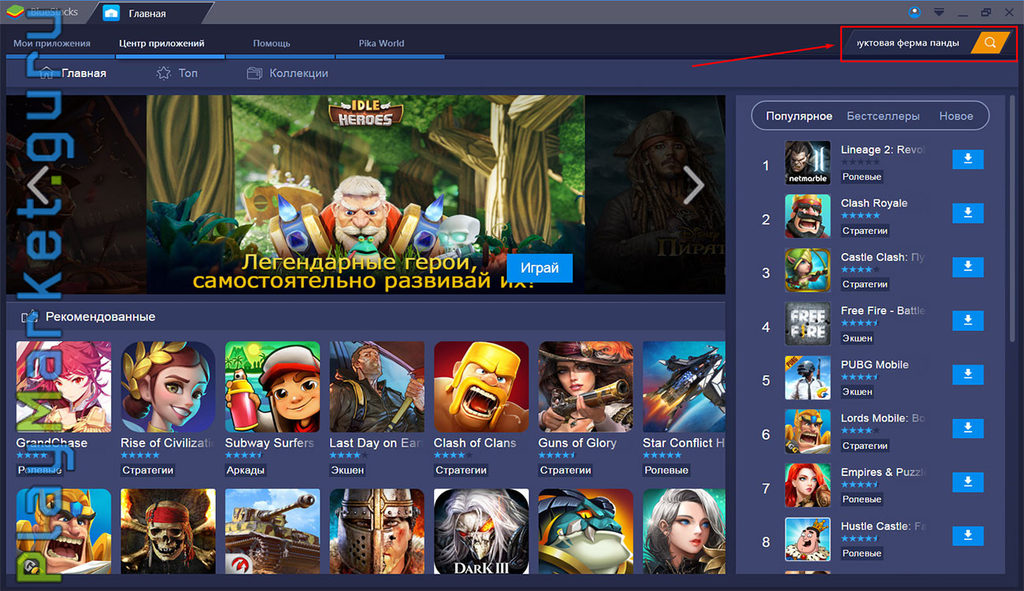Open the Pika World tab

pos(381,43)
